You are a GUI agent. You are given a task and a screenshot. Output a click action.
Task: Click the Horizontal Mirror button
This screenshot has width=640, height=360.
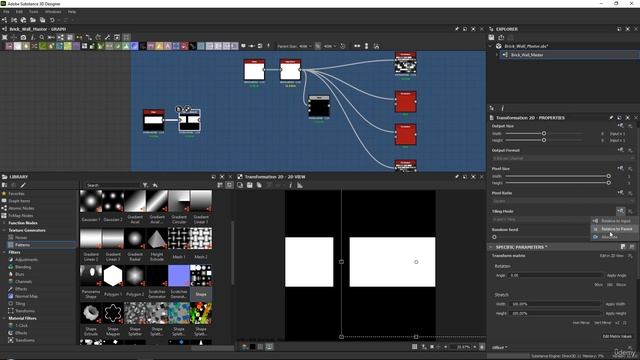click(581, 323)
